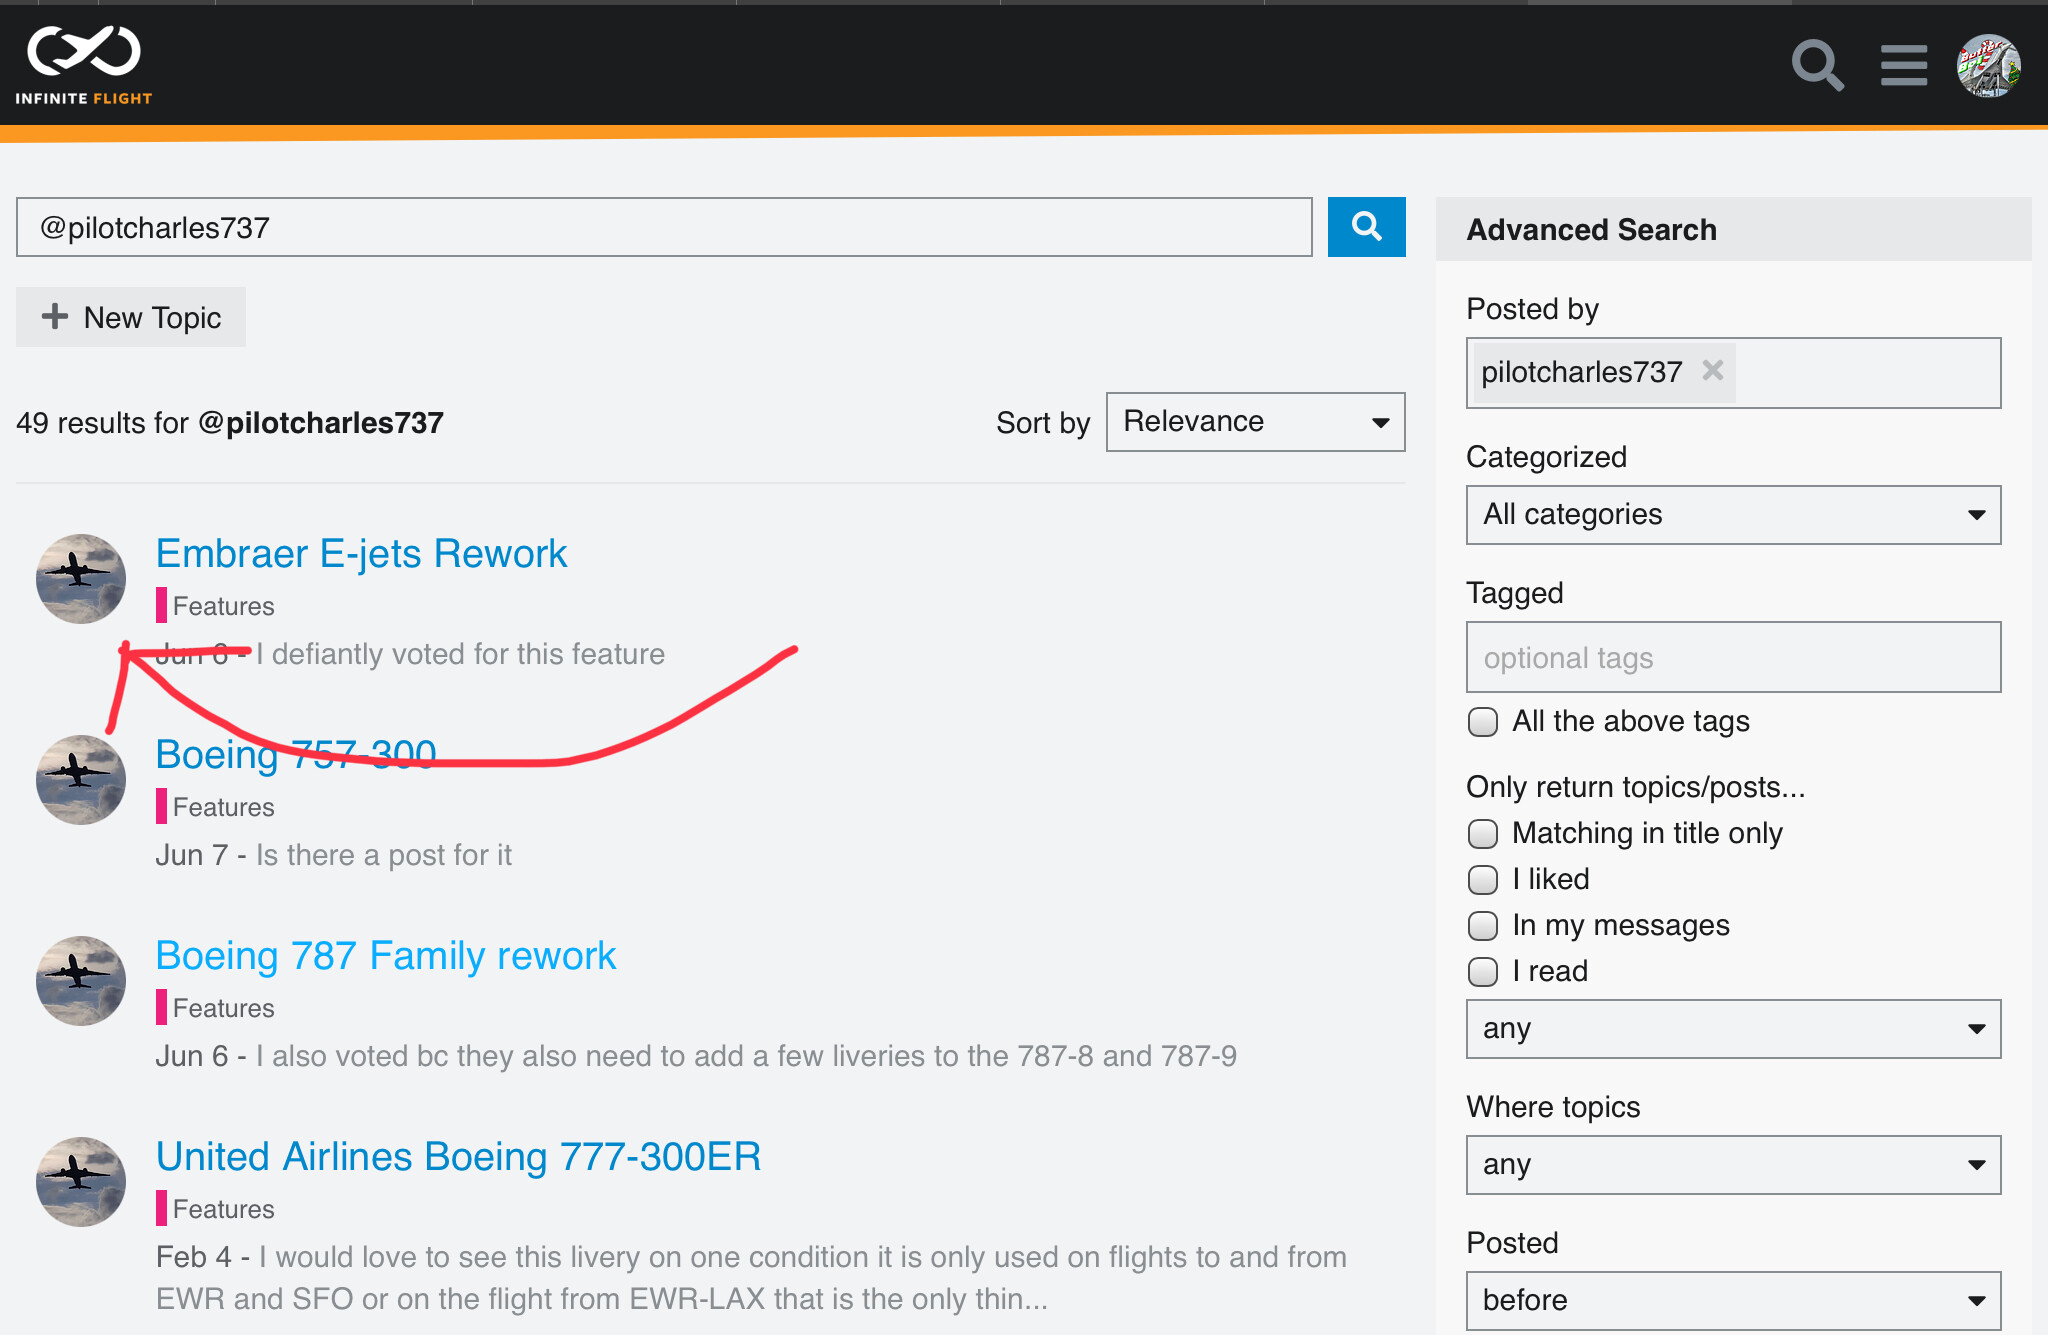Screen dimensions: 2048x1335
Task: Open the Posted before dropdown
Action: [x=1733, y=1300]
